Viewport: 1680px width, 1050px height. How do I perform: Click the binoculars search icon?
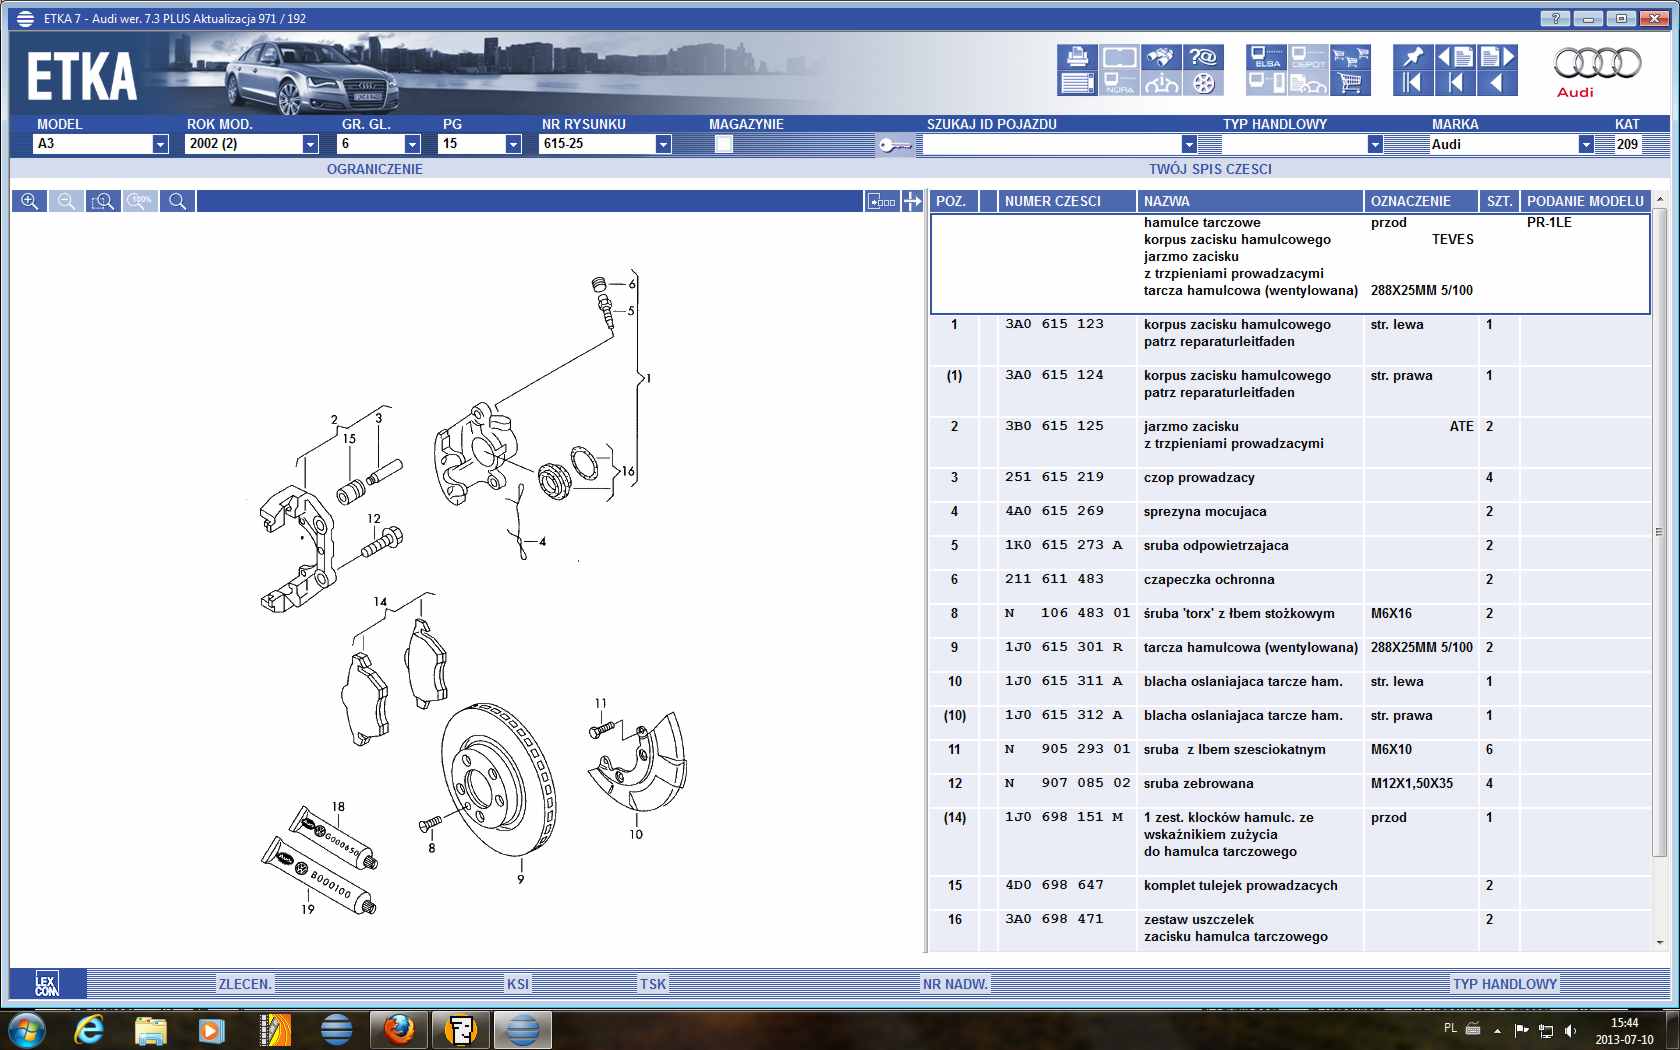tap(1162, 57)
